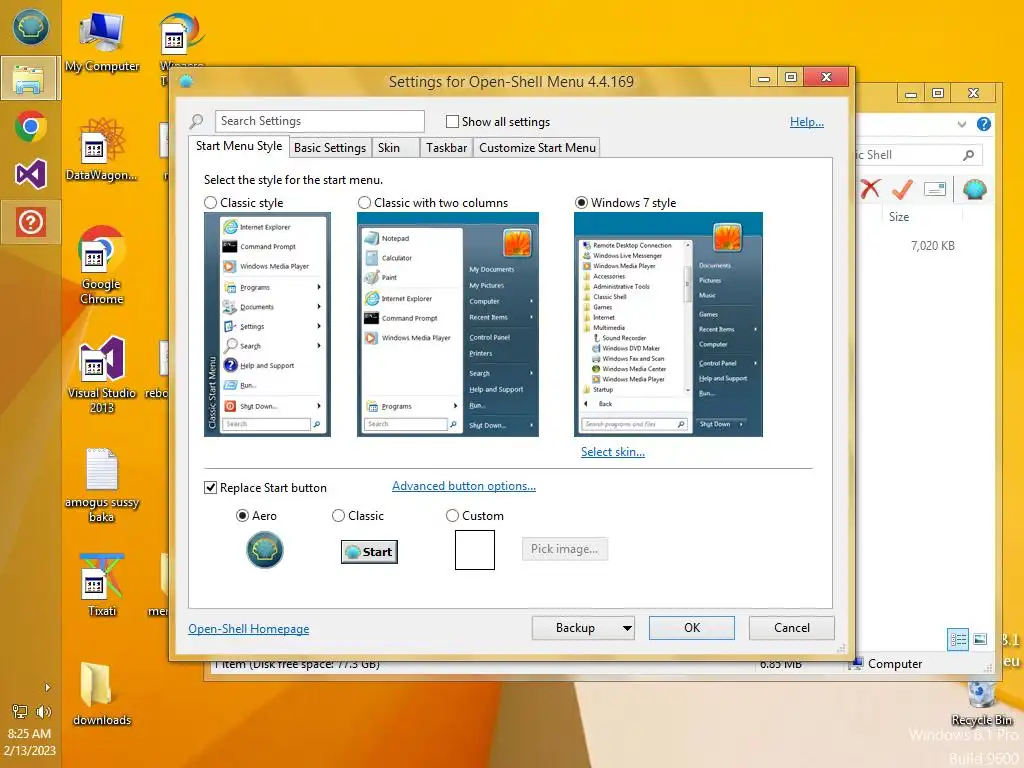Select the Classic style radio button

[x=210, y=203]
